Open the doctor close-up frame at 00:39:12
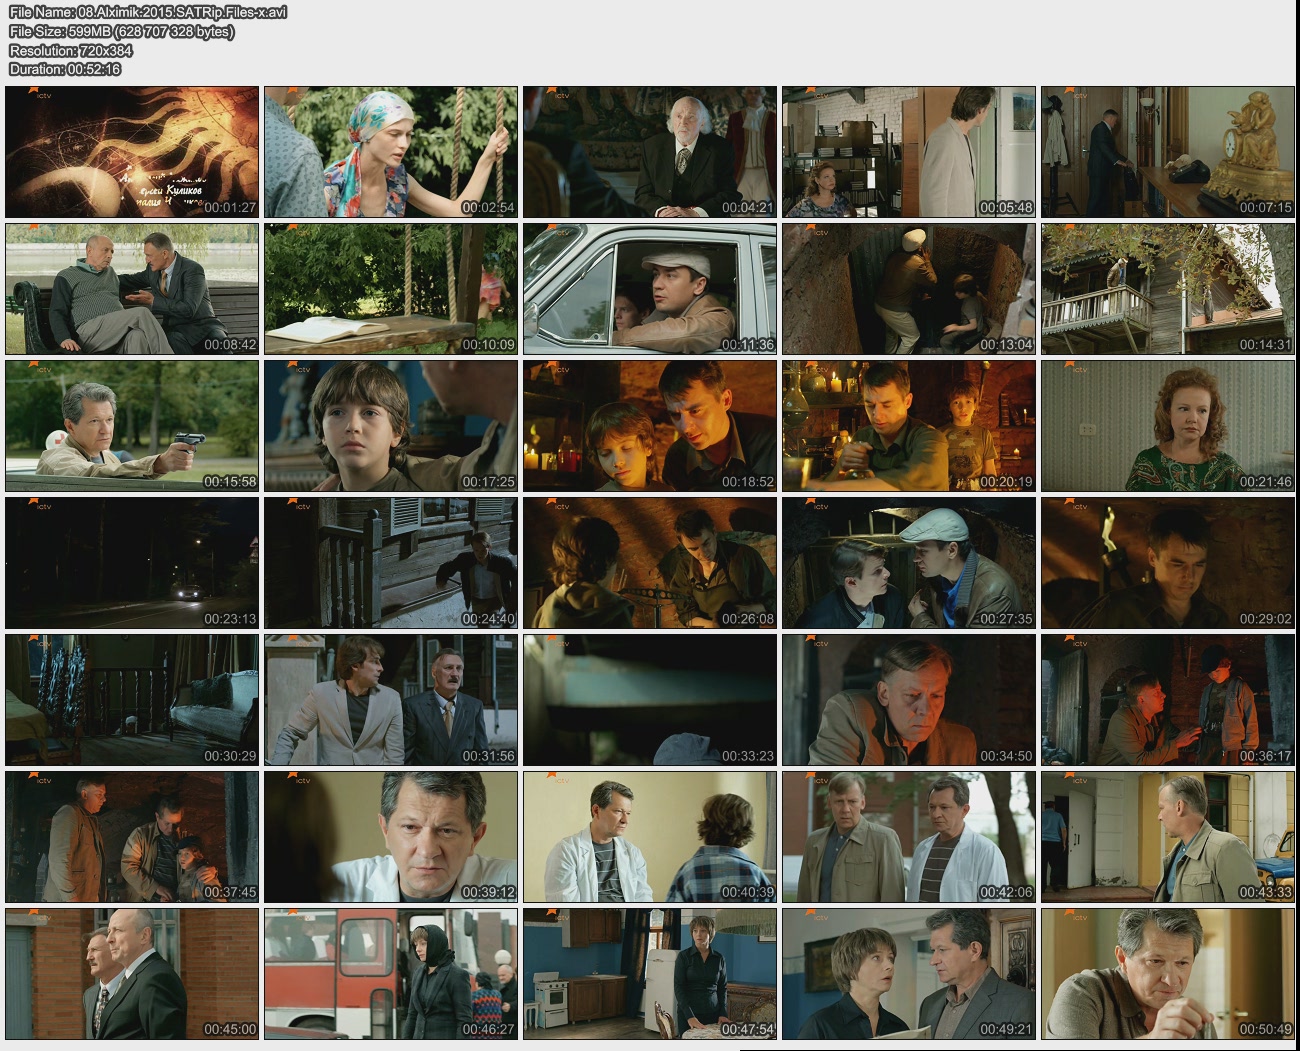This screenshot has width=1300, height=1051. click(391, 837)
